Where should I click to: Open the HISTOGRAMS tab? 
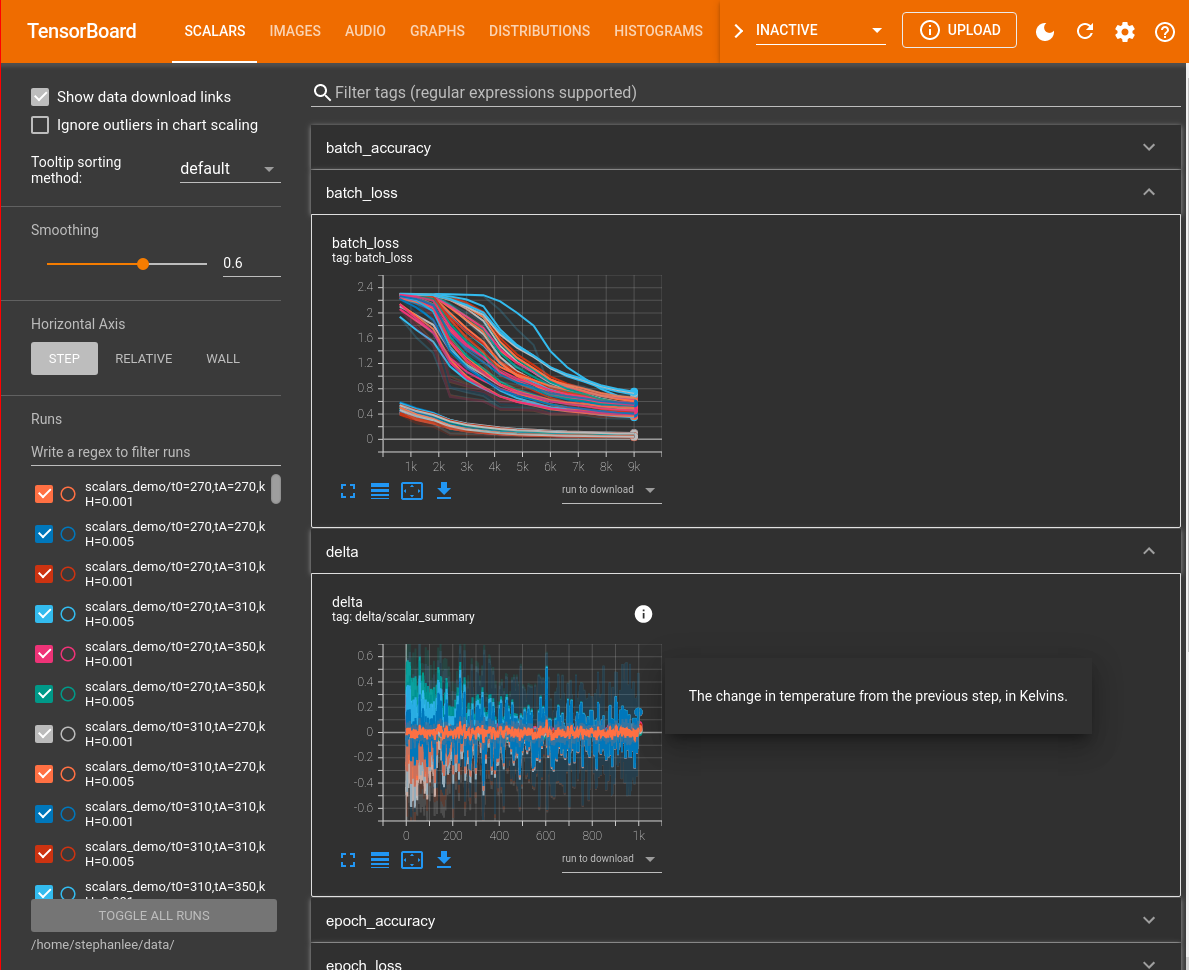(658, 31)
